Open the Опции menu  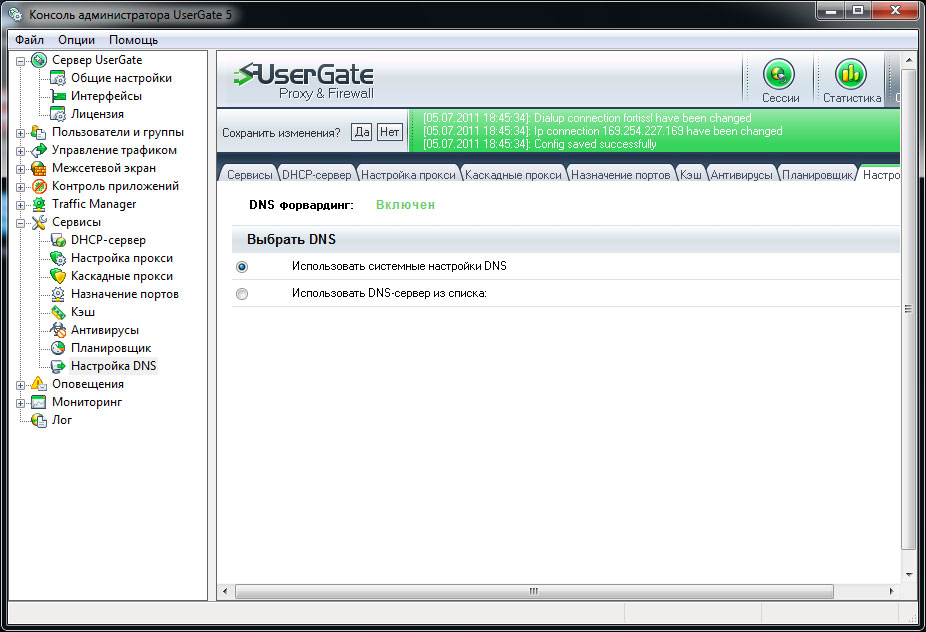click(76, 40)
